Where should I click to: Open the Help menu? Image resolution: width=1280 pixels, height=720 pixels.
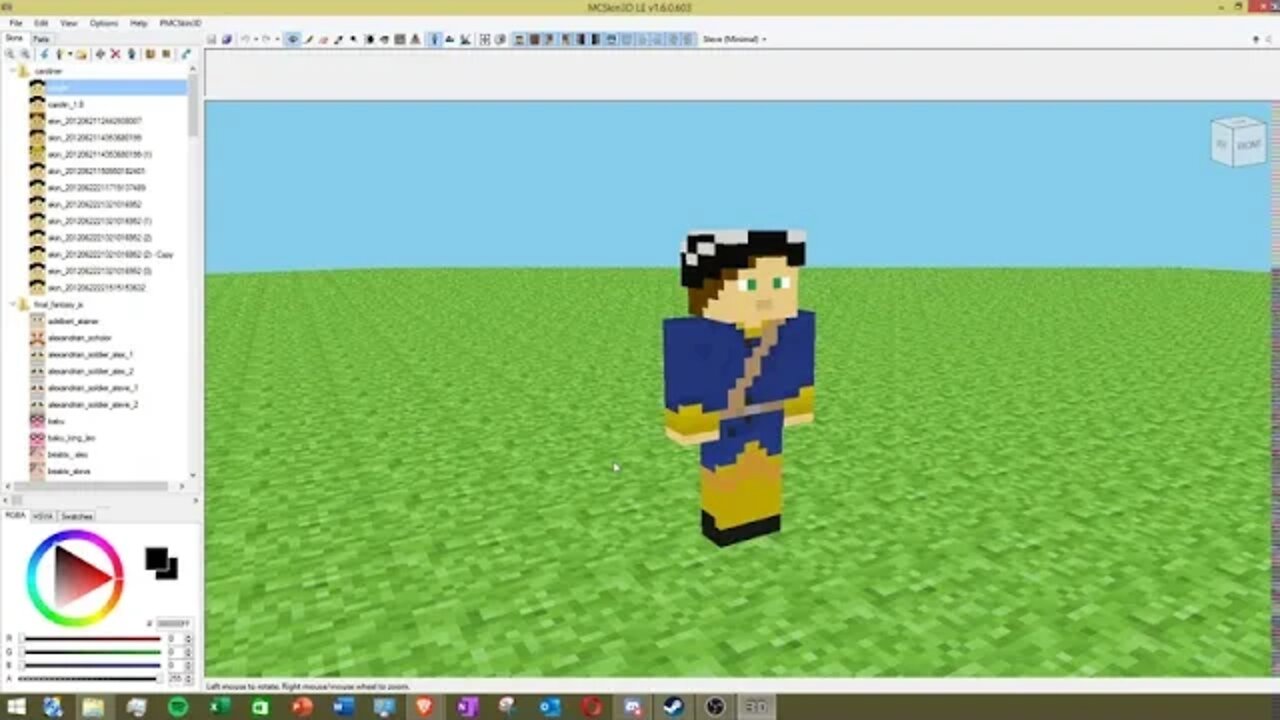tap(139, 22)
